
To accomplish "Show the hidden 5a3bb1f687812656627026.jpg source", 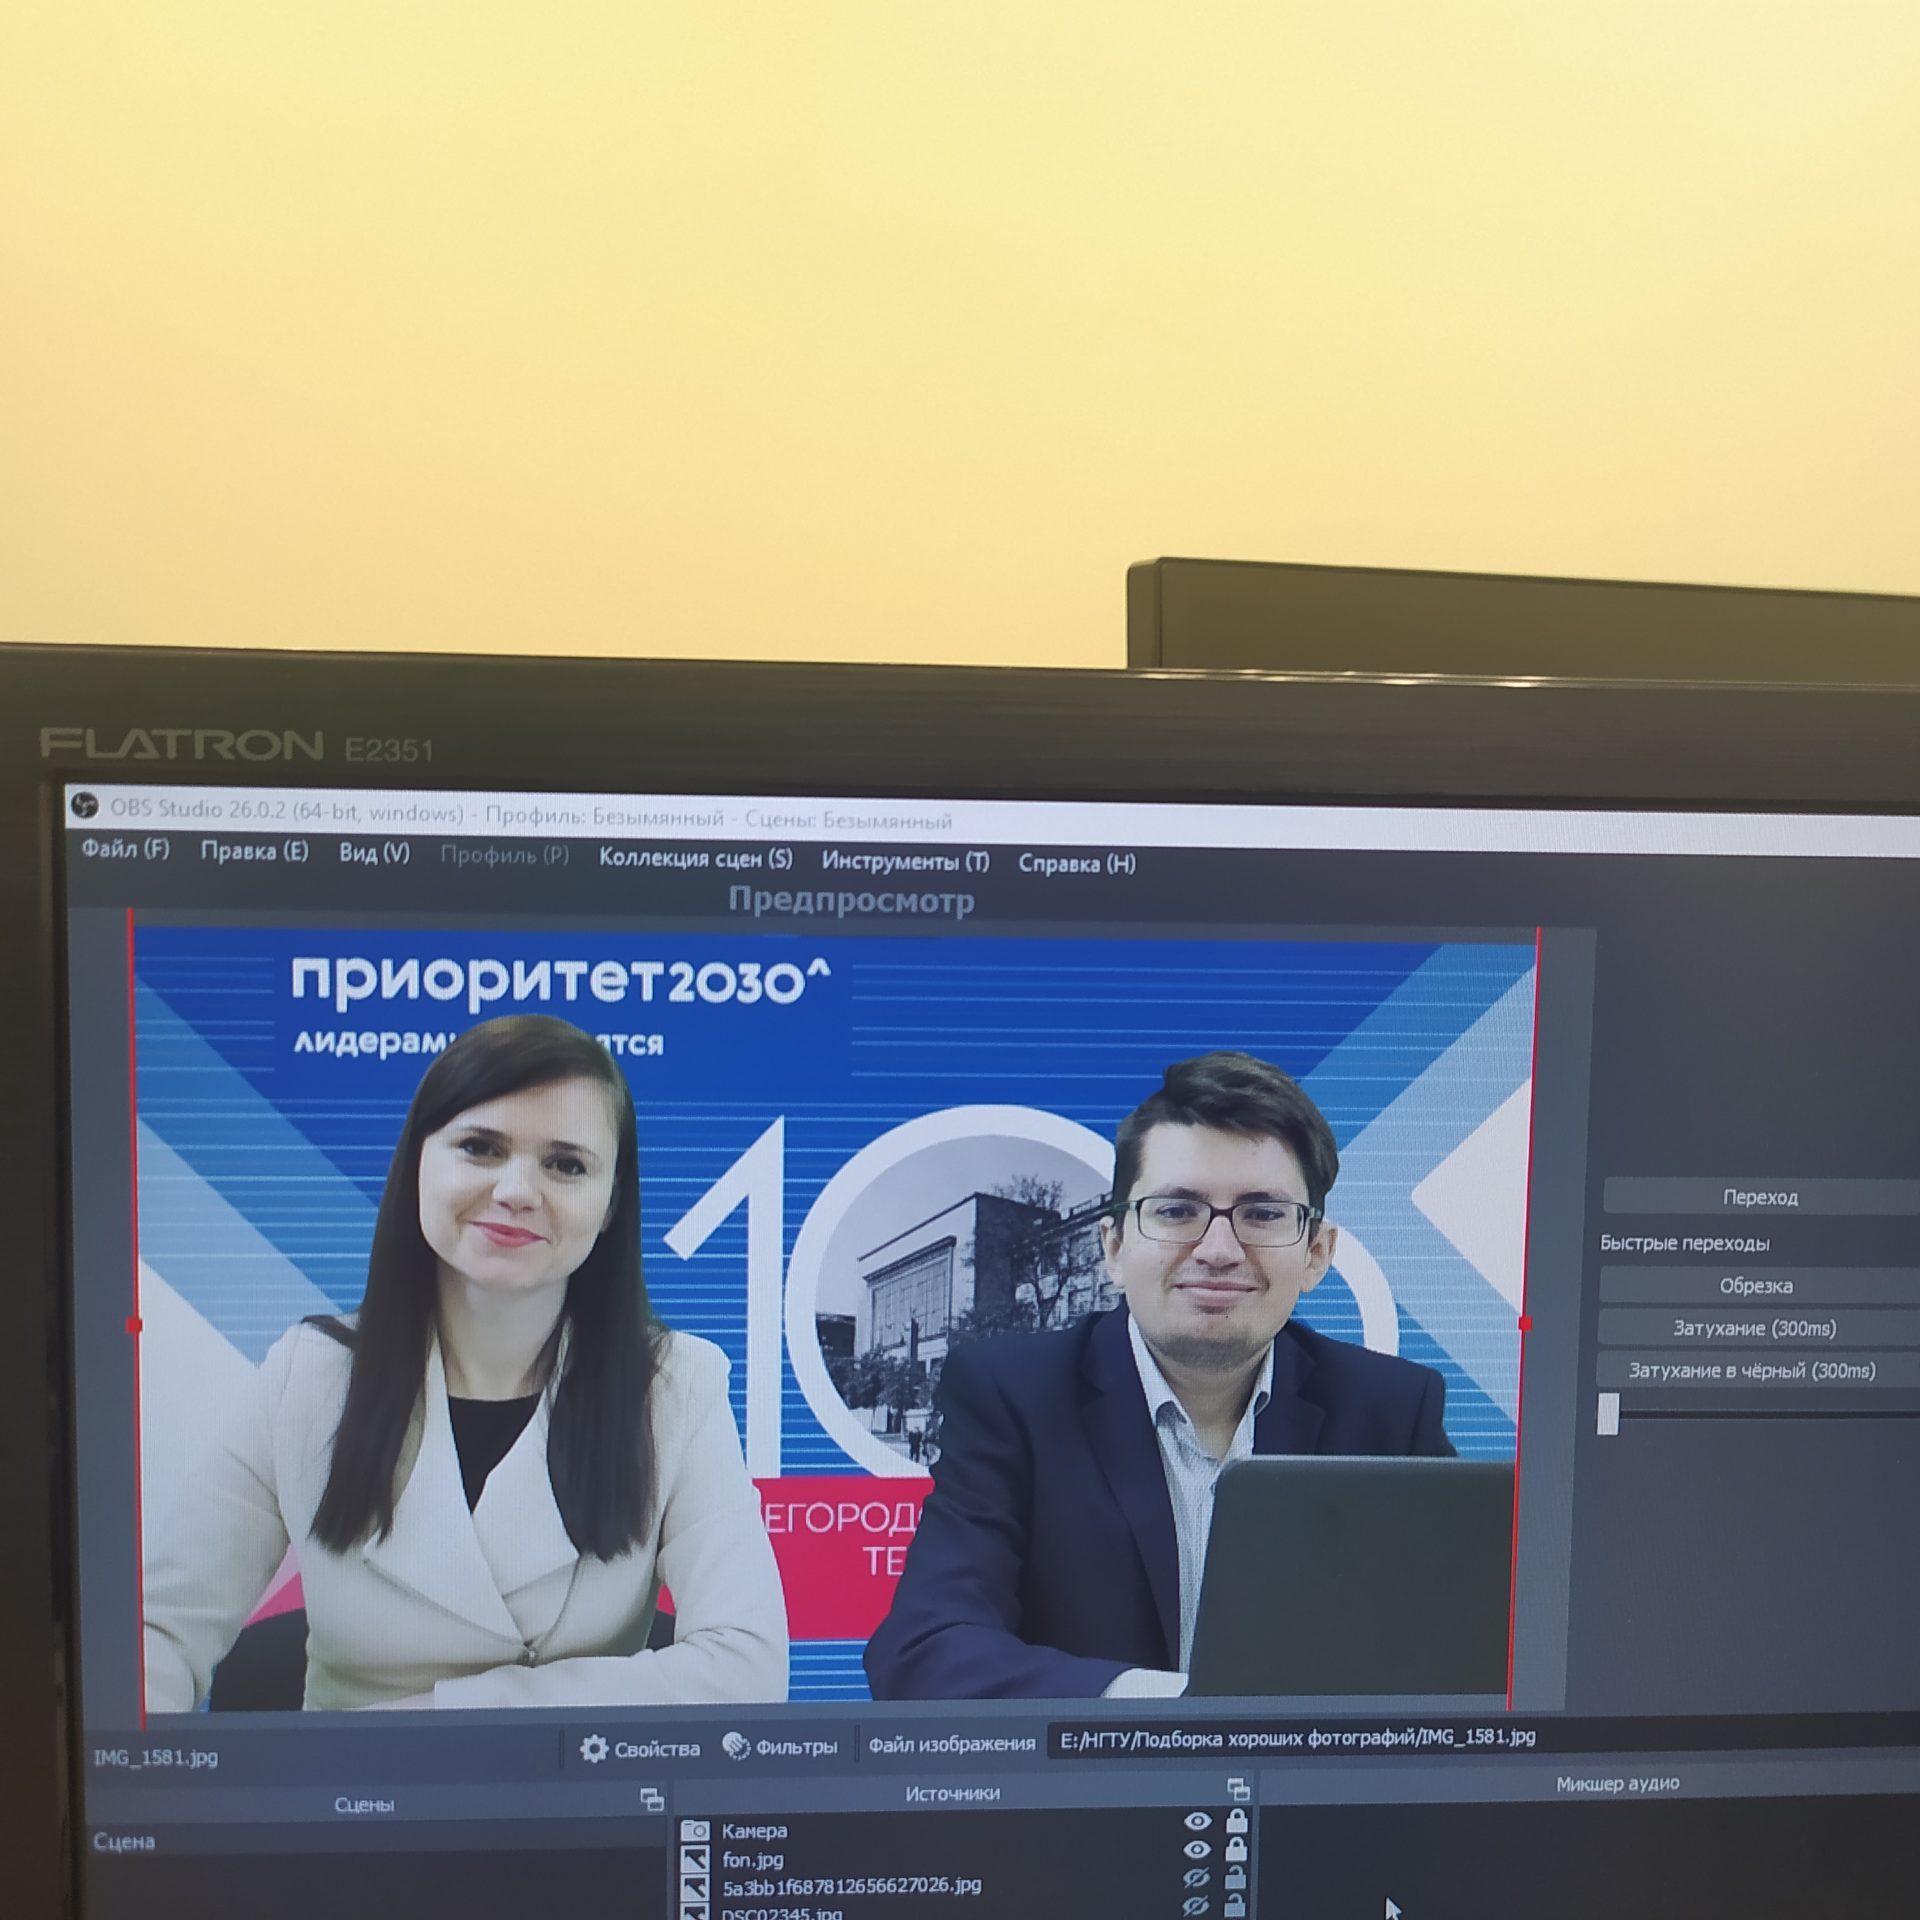I will (1197, 1878).
